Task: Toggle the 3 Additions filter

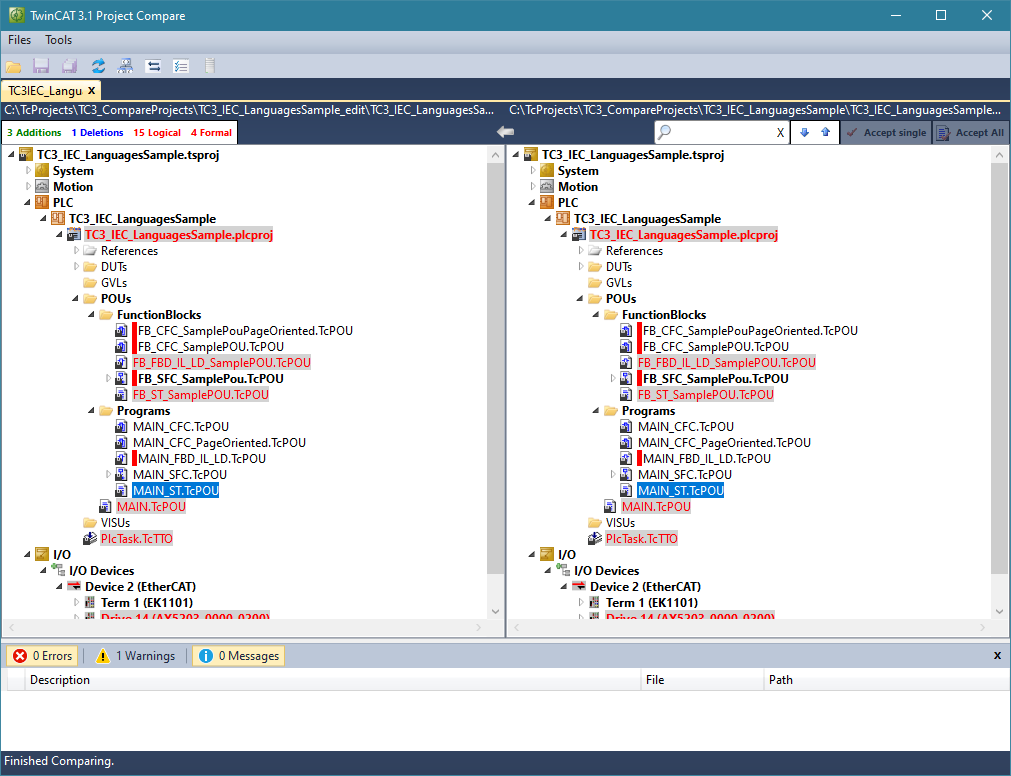Action: click(34, 132)
